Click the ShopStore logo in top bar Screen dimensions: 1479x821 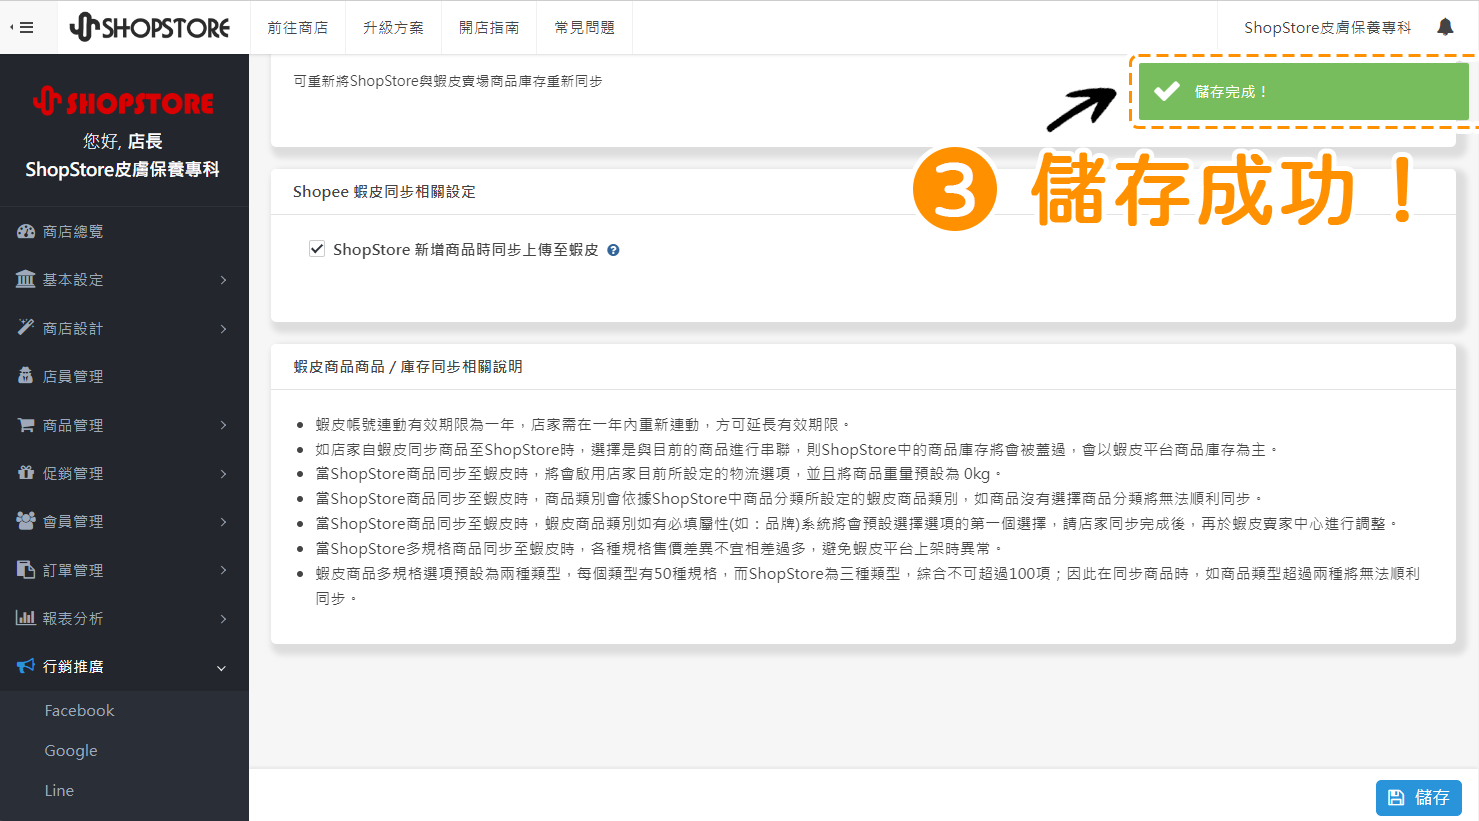(x=150, y=27)
